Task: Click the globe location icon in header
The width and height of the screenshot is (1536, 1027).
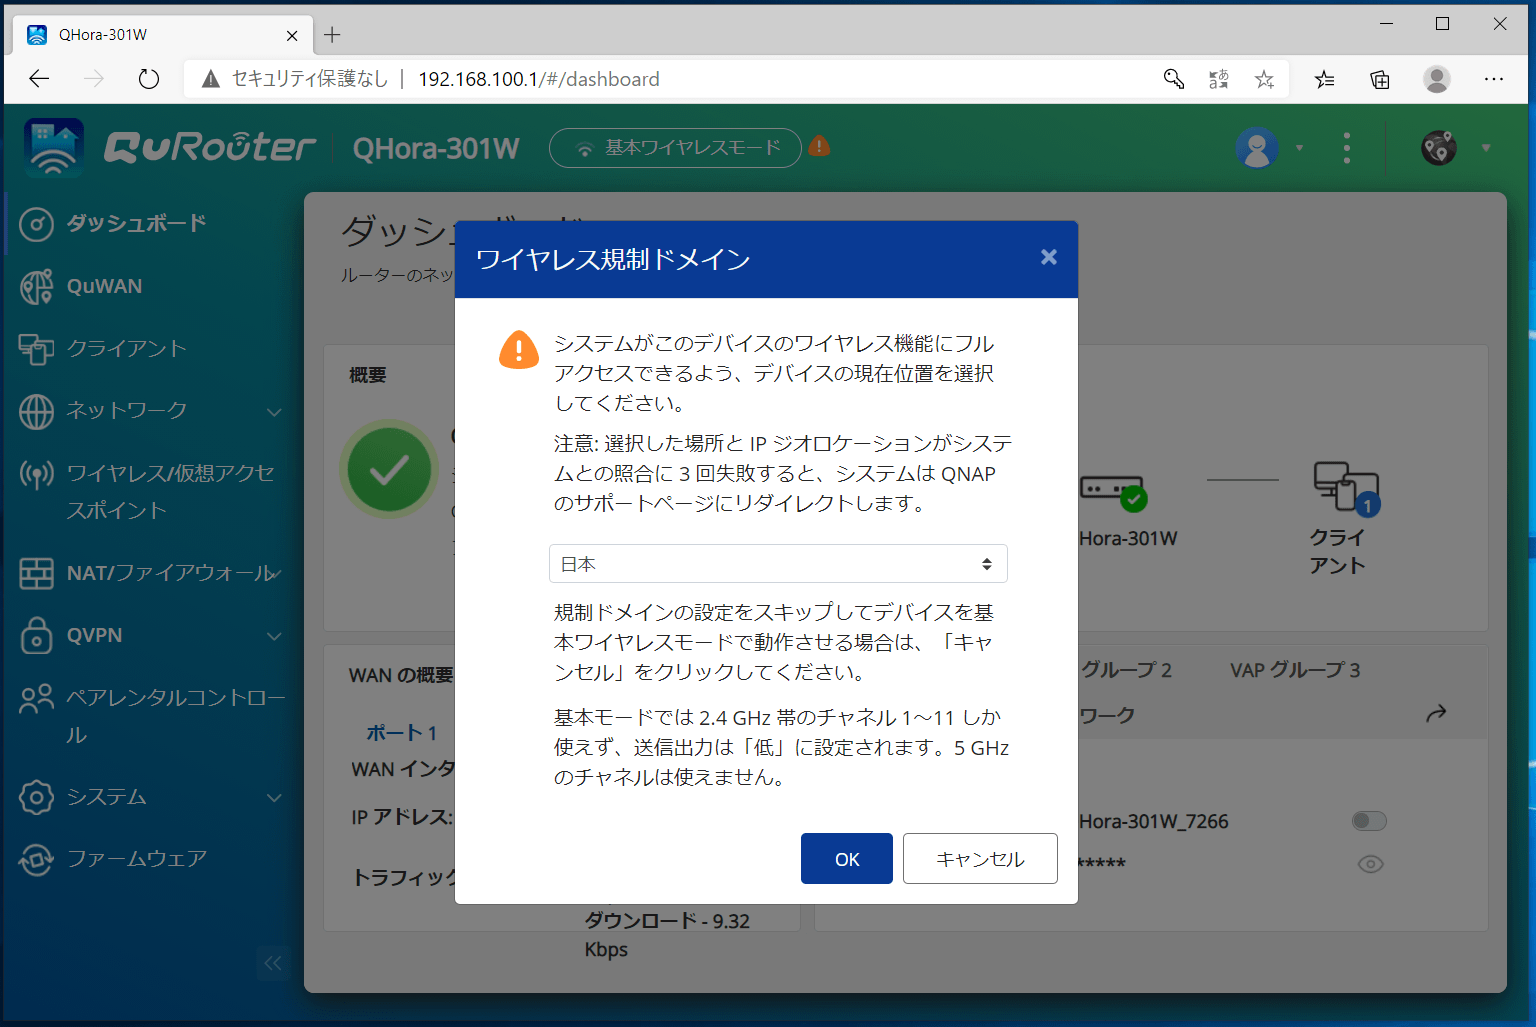Action: pos(1439,148)
